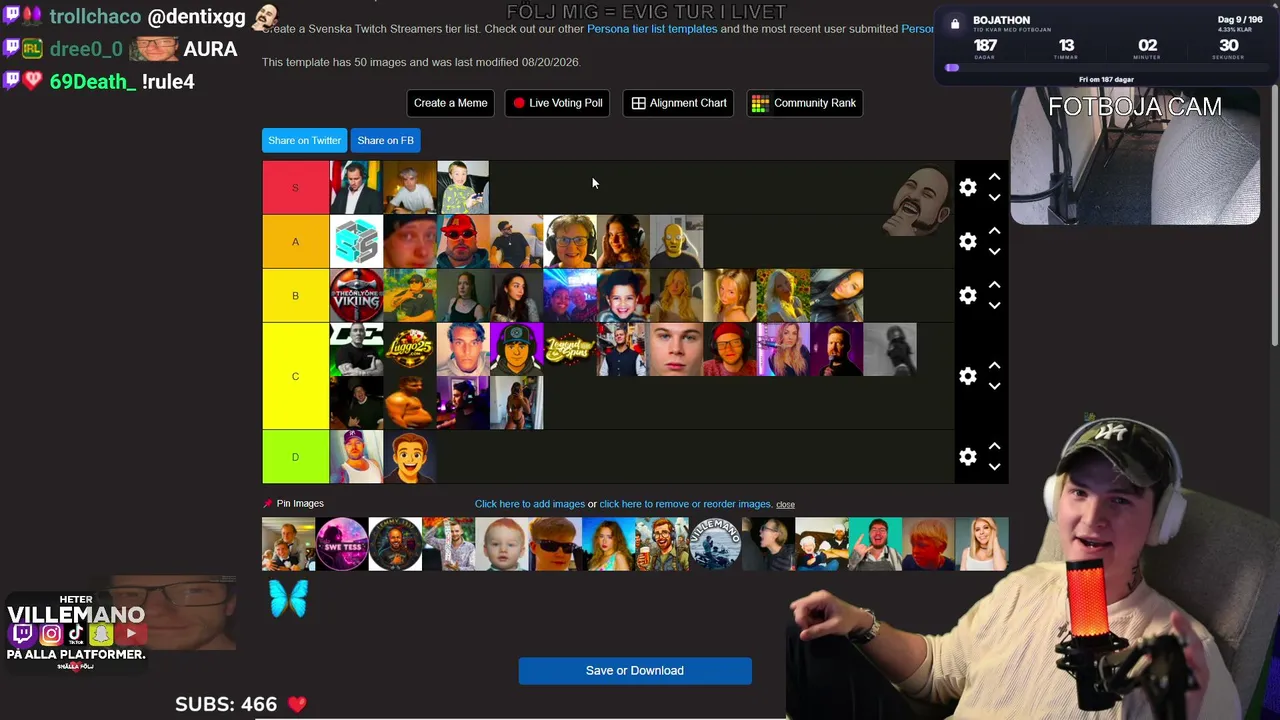
Task: Open settings gear for the C tier row
Action: [967, 376]
